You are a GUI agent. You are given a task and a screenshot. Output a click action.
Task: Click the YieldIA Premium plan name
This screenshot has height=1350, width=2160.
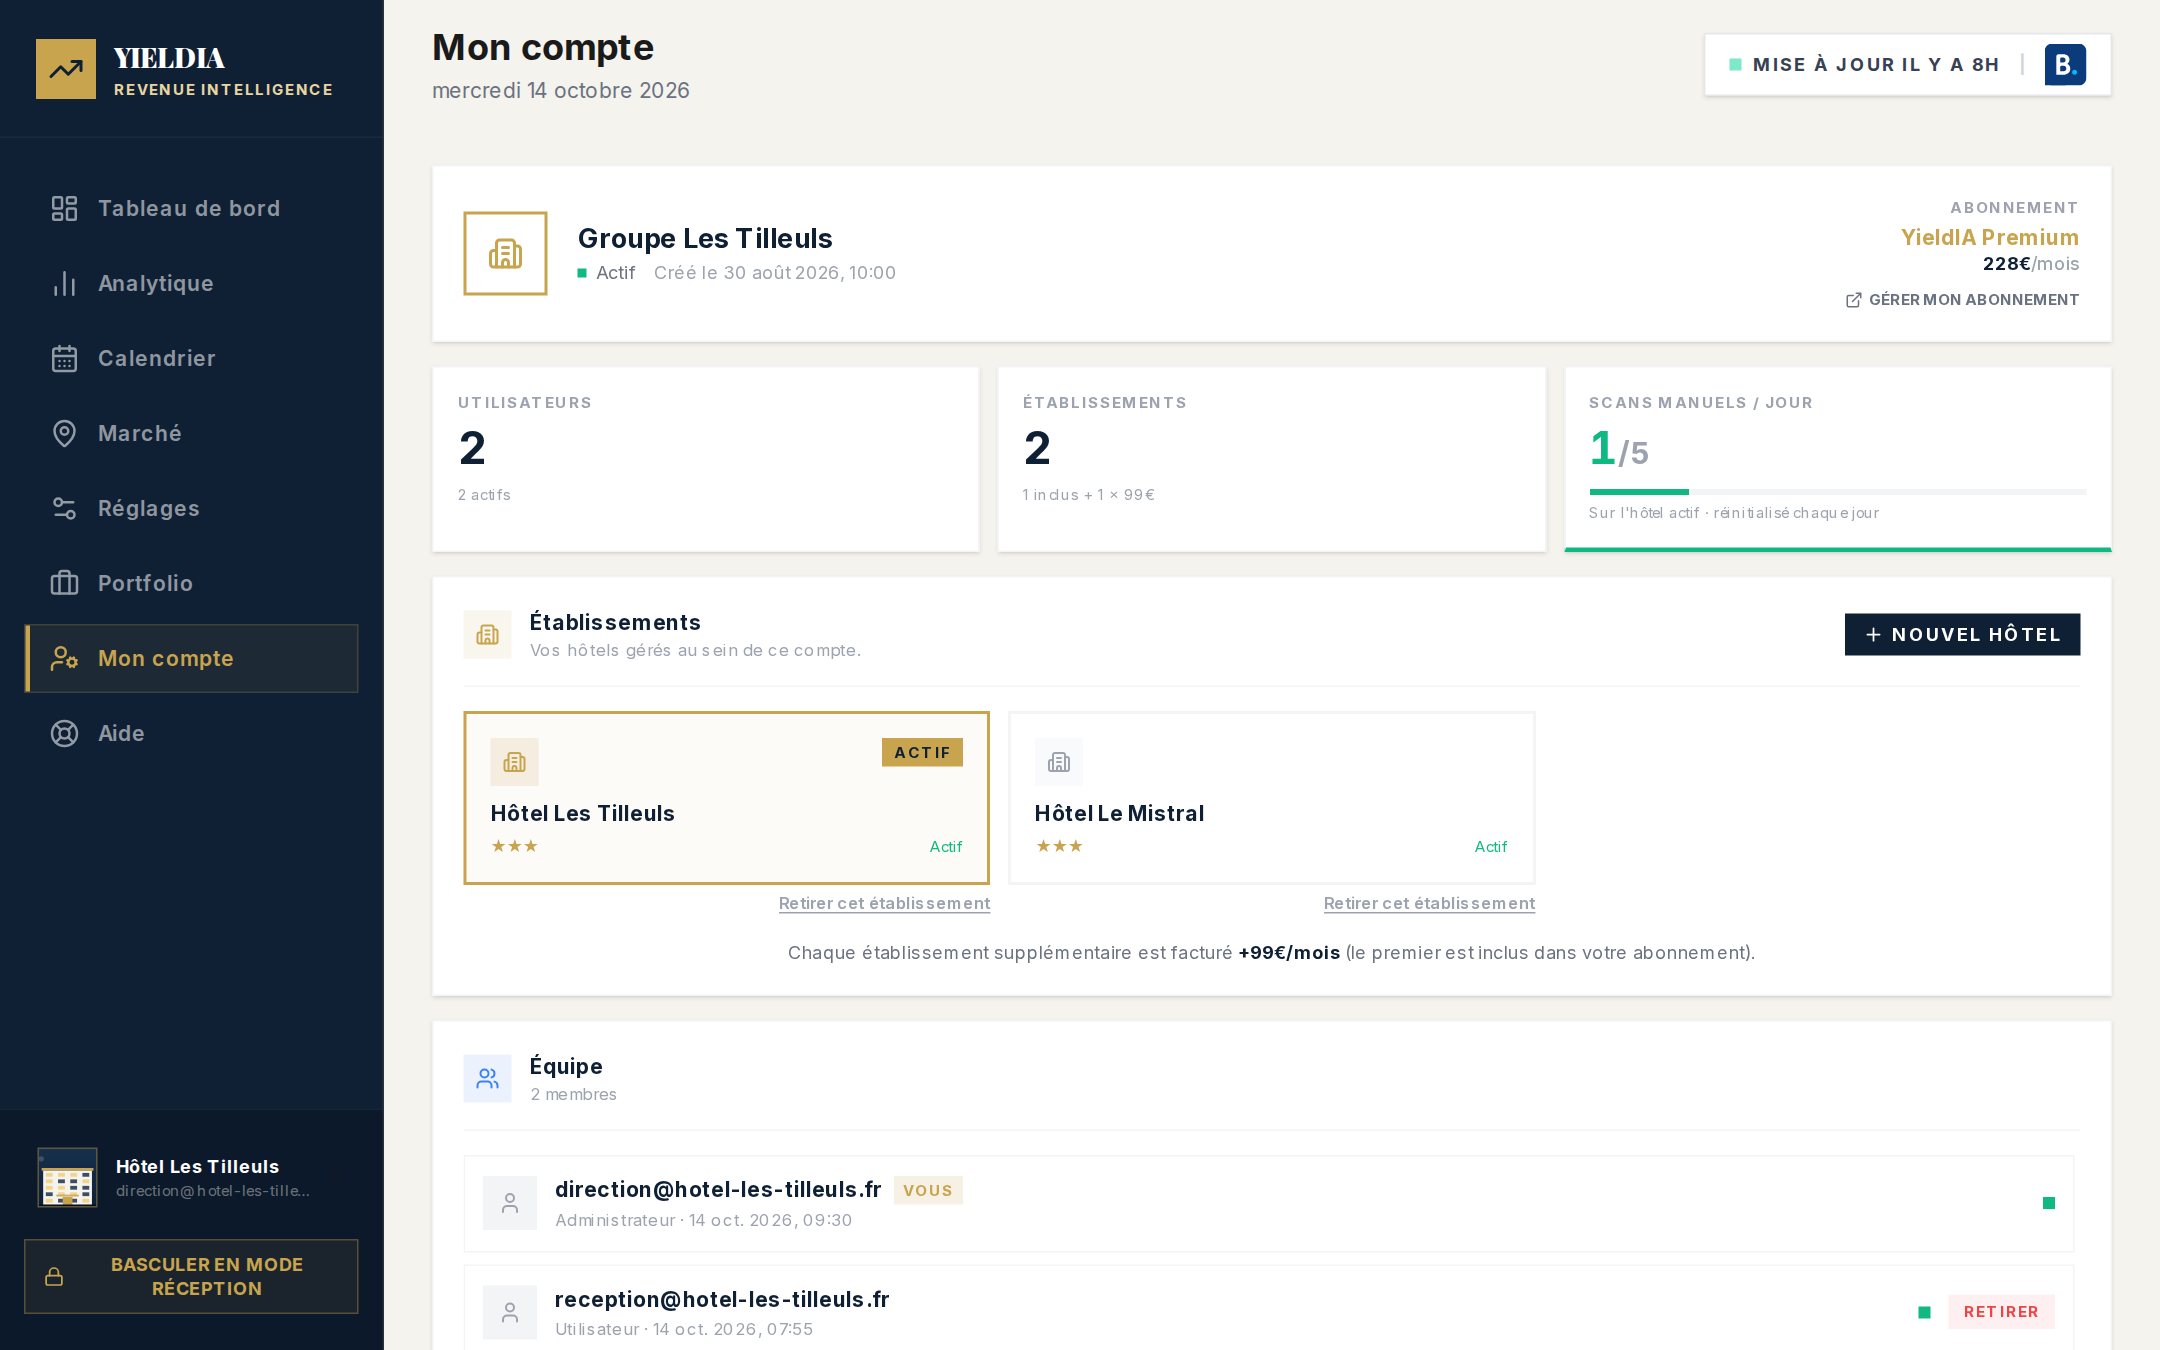pyautogui.click(x=1989, y=237)
